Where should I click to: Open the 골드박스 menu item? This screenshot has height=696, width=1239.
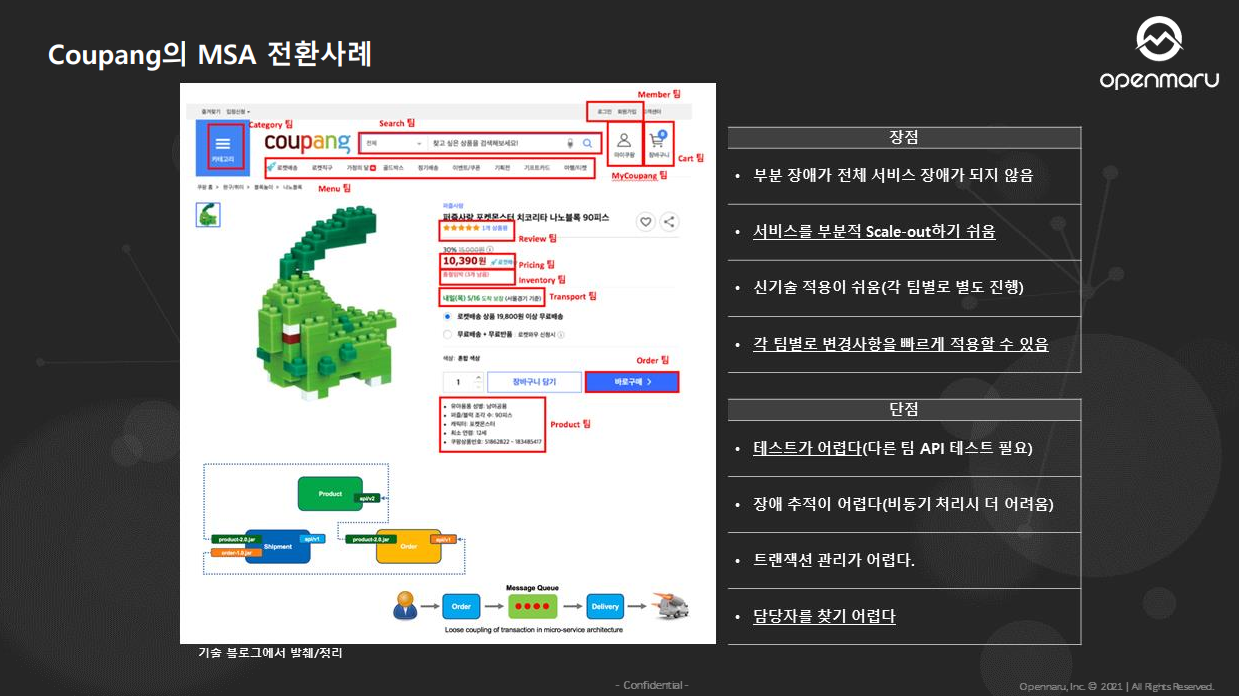pyautogui.click(x=393, y=168)
